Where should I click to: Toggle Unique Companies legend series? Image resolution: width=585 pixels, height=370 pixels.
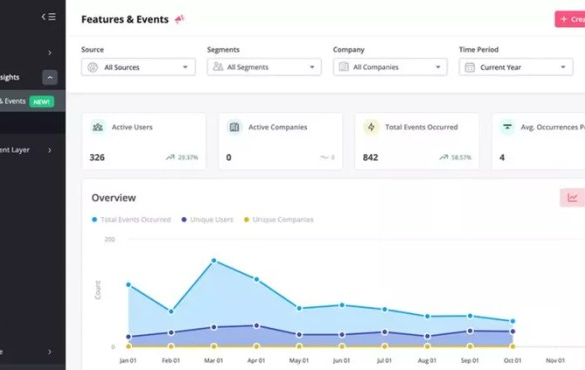279,220
